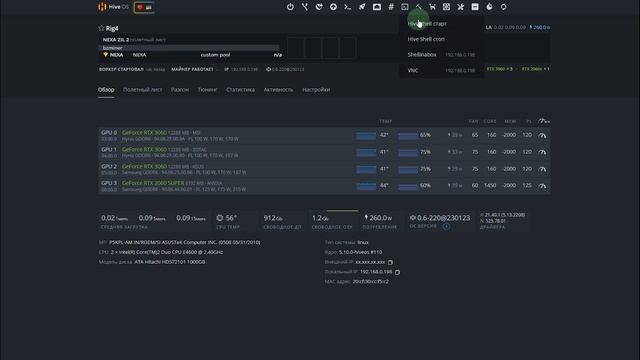Viewport: 640px width, 360px height.
Task: Click the picture-frame icon after the rocket
Action: point(377,7)
